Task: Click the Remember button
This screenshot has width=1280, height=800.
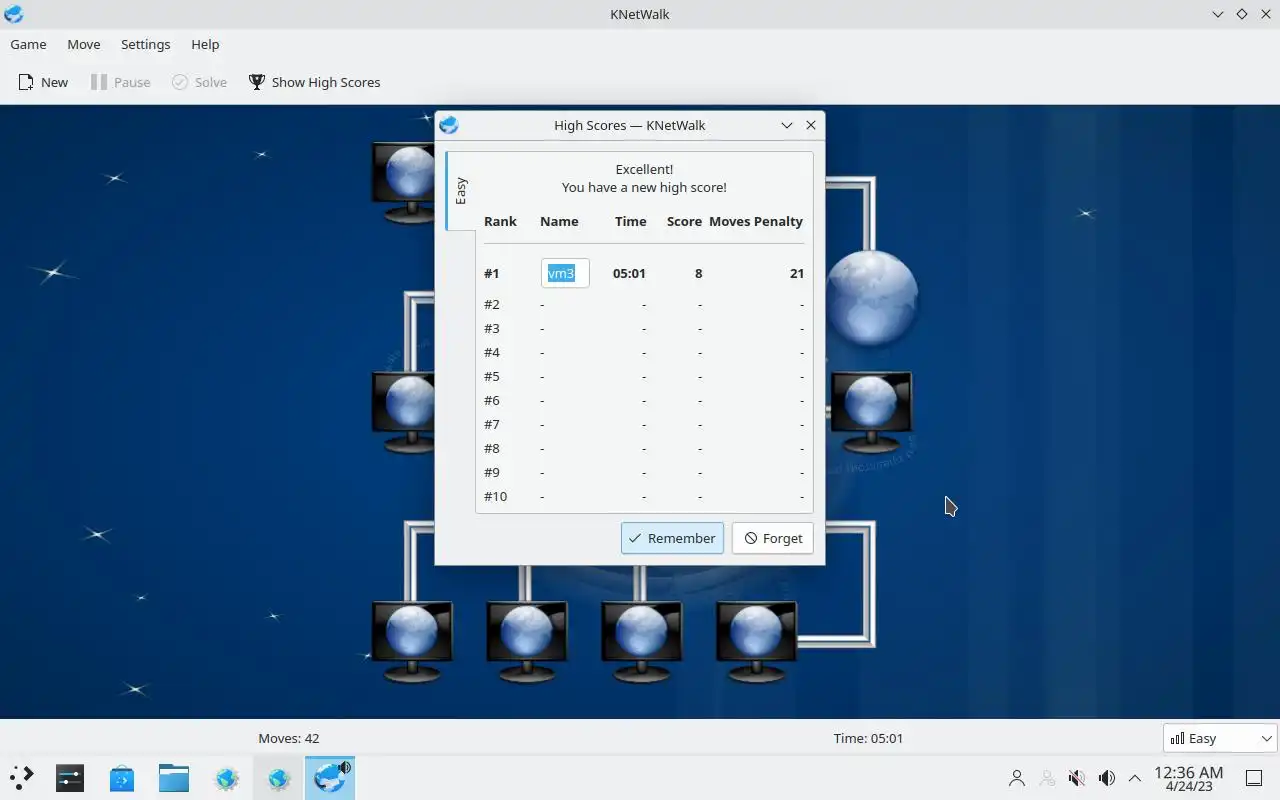Action: pyautogui.click(x=672, y=538)
